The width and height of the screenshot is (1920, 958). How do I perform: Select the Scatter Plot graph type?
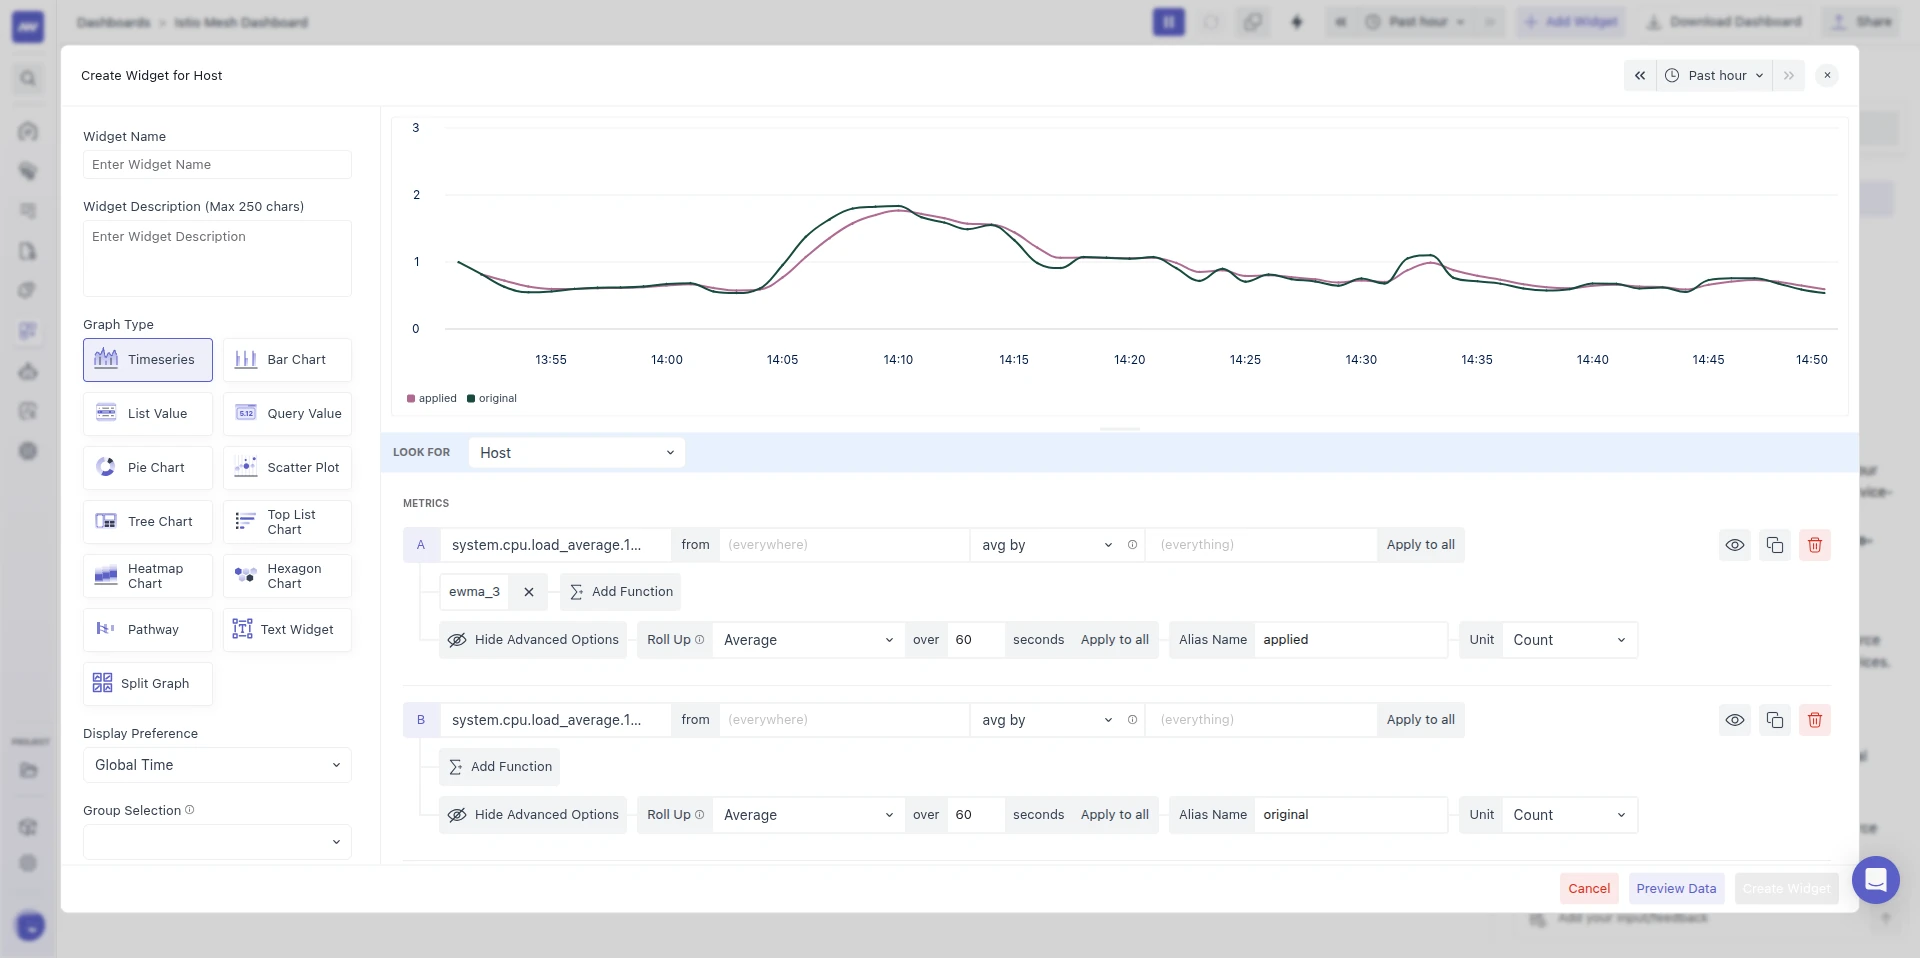[287, 468]
